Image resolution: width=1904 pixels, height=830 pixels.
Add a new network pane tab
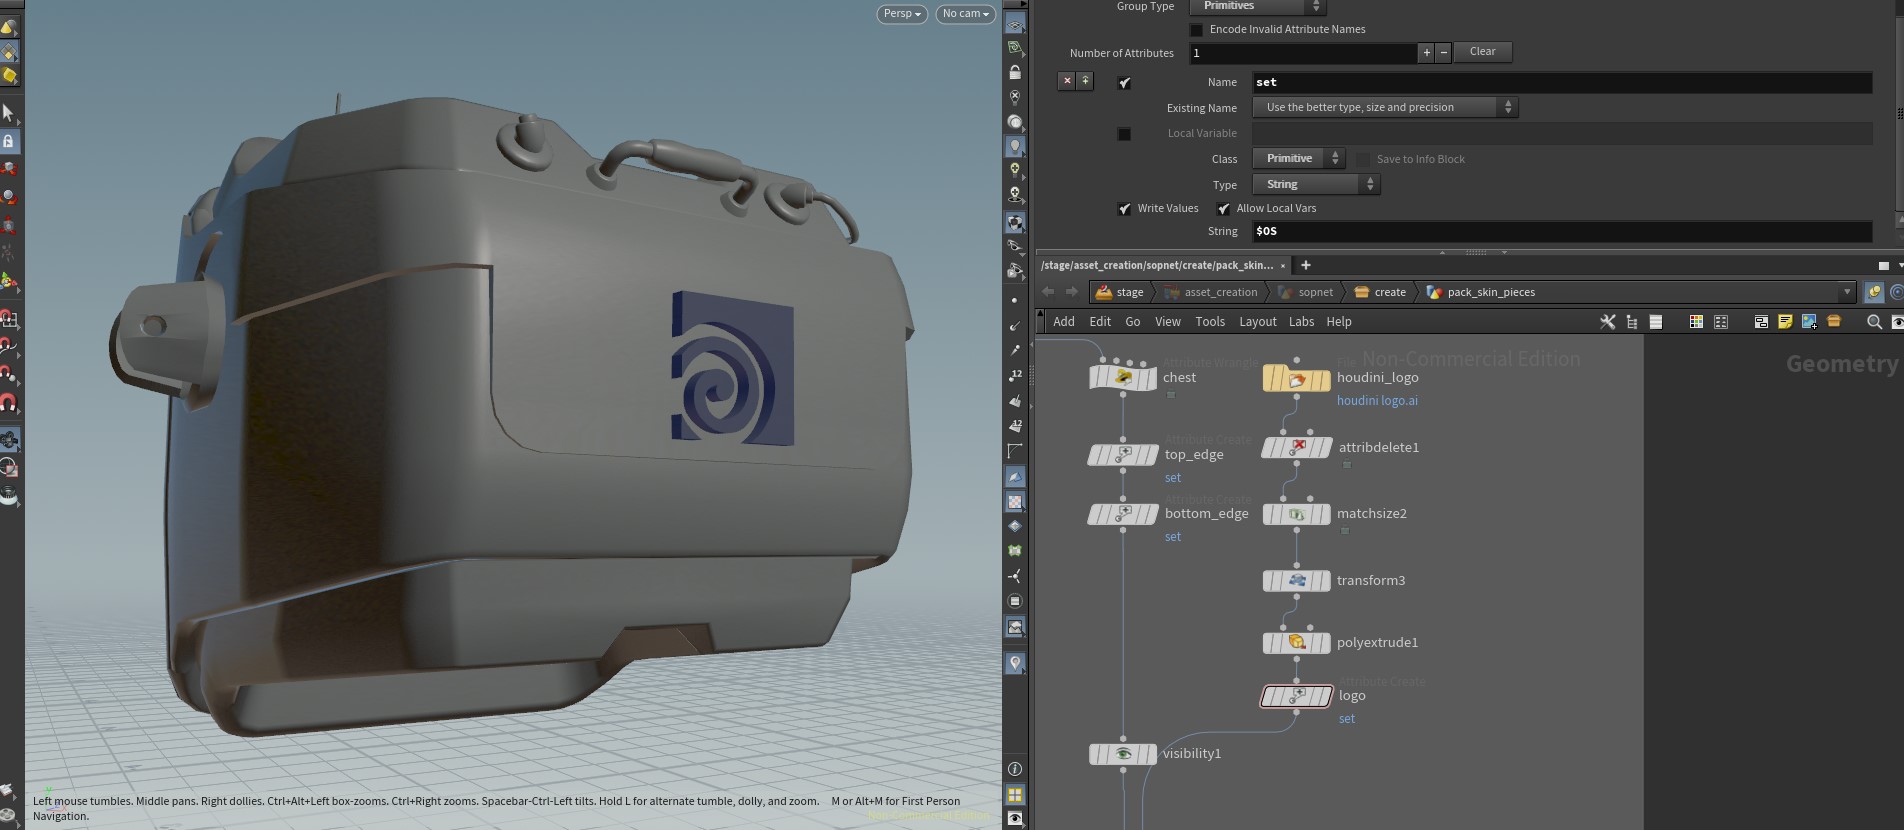click(1306, 266)
